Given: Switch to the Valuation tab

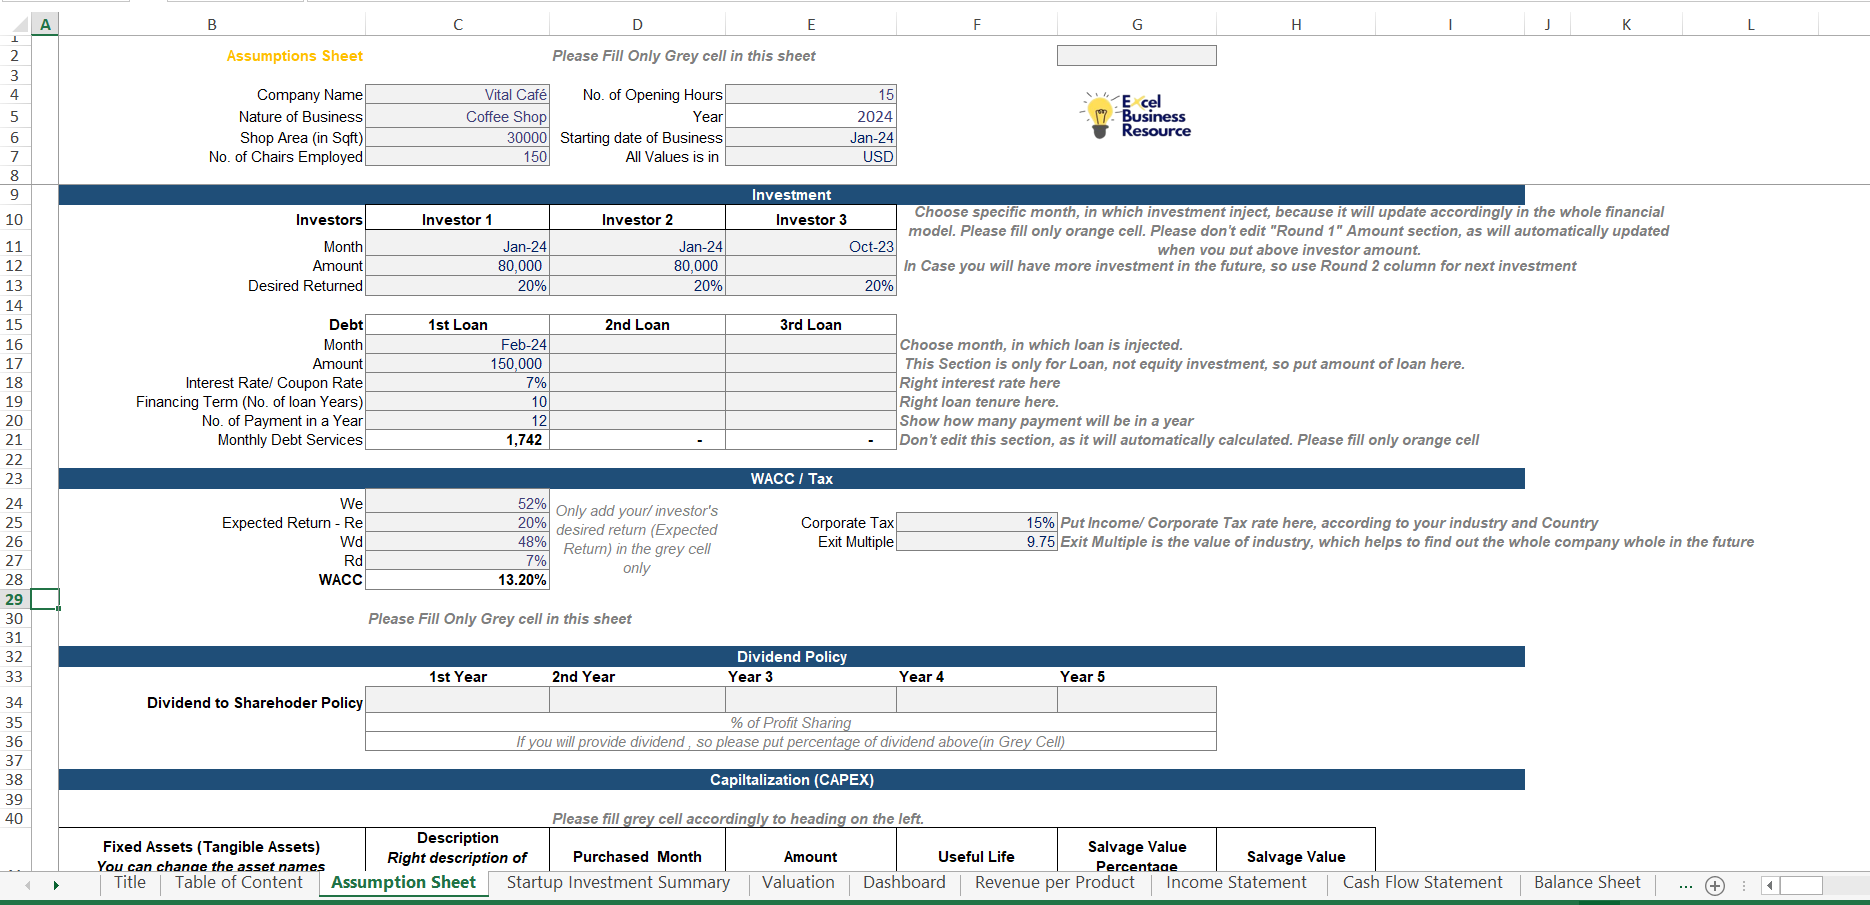Looking at the screenshot, I should [x=798, y=883].
